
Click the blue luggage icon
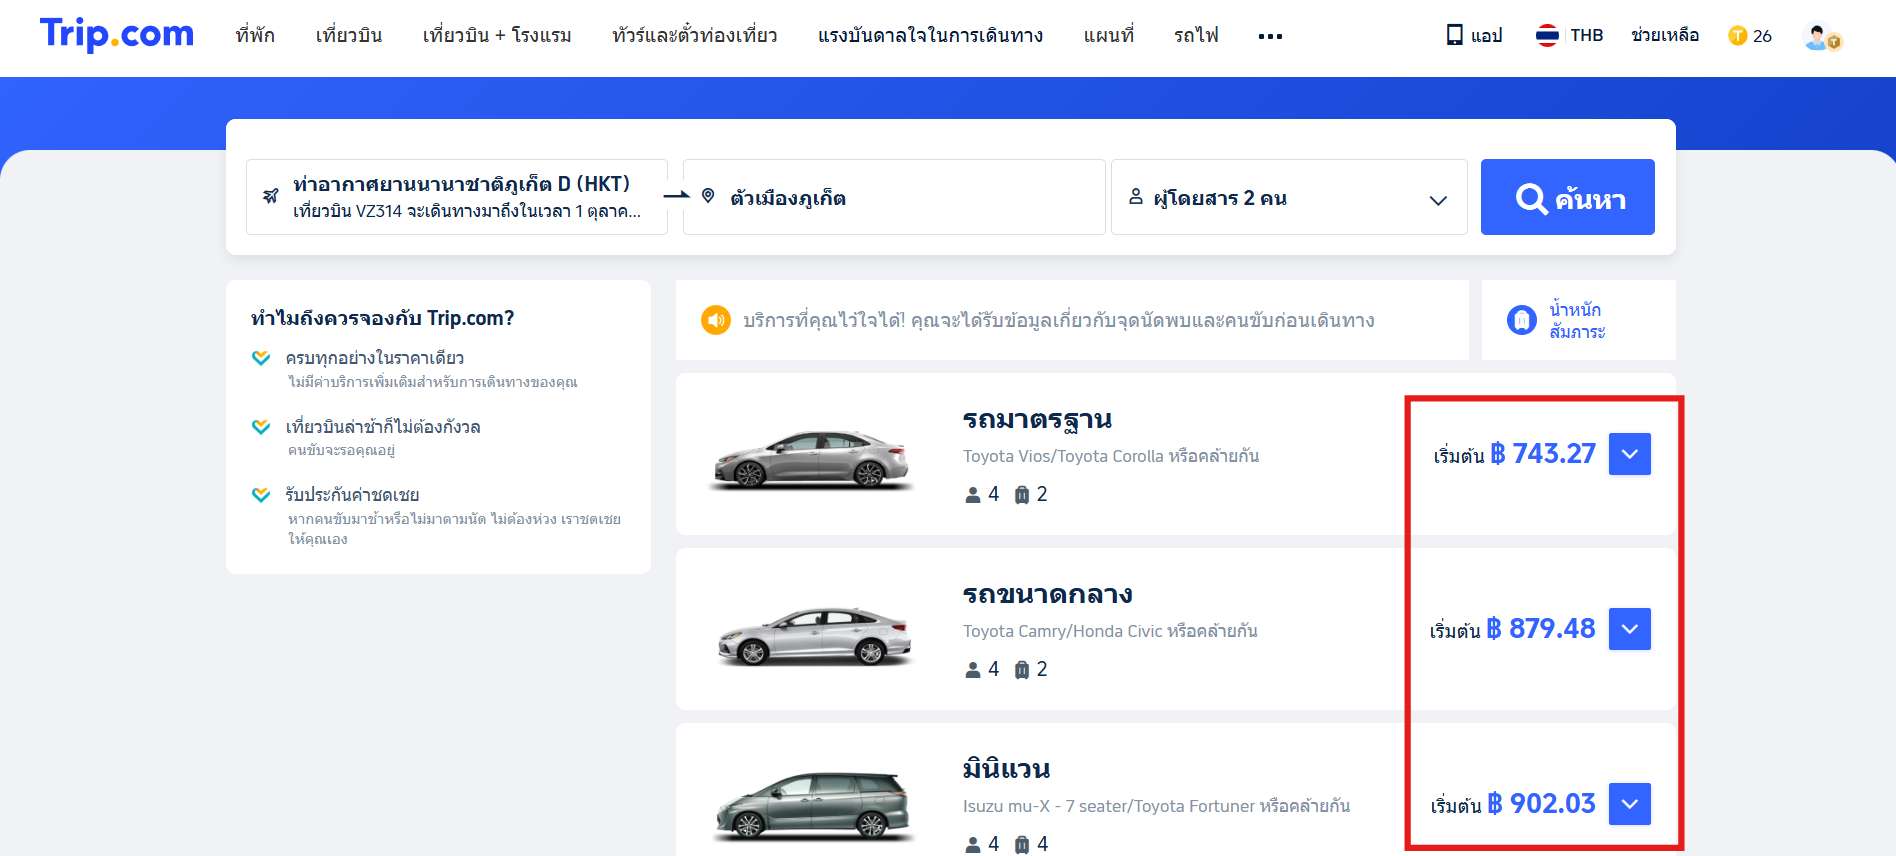tap(1522, 320)
